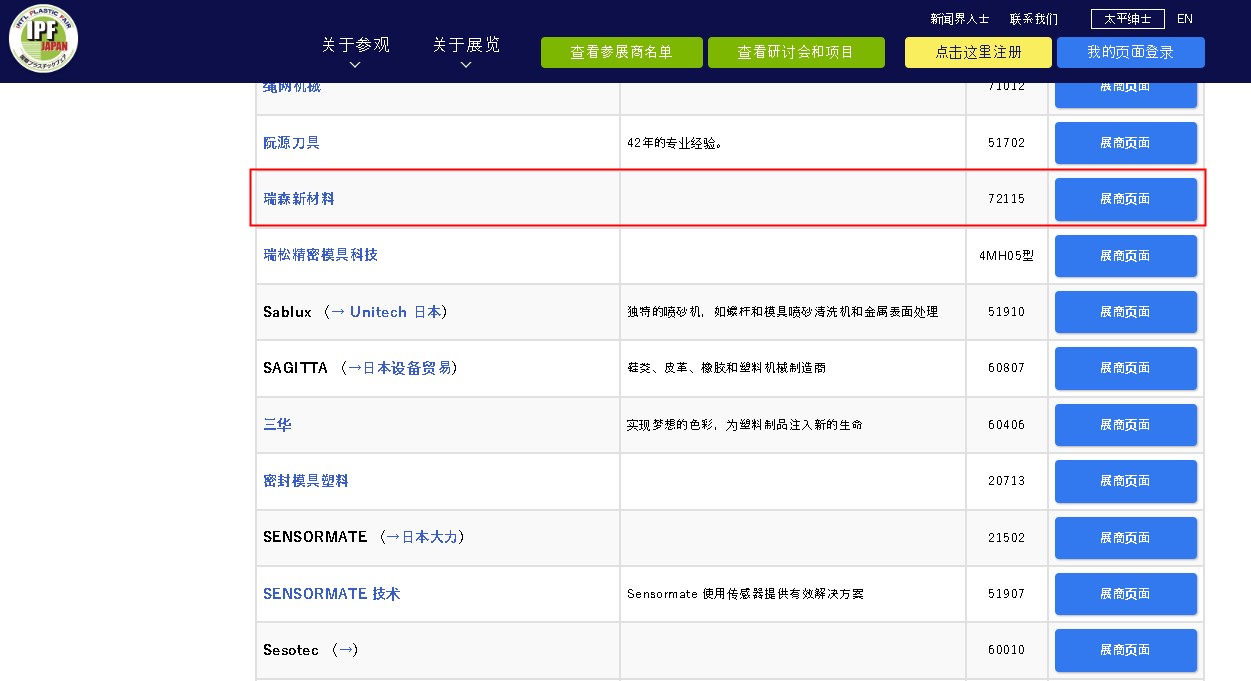
Task: Open 瑞松精密模具科技 exhibitor link
Action: [320, 255]
